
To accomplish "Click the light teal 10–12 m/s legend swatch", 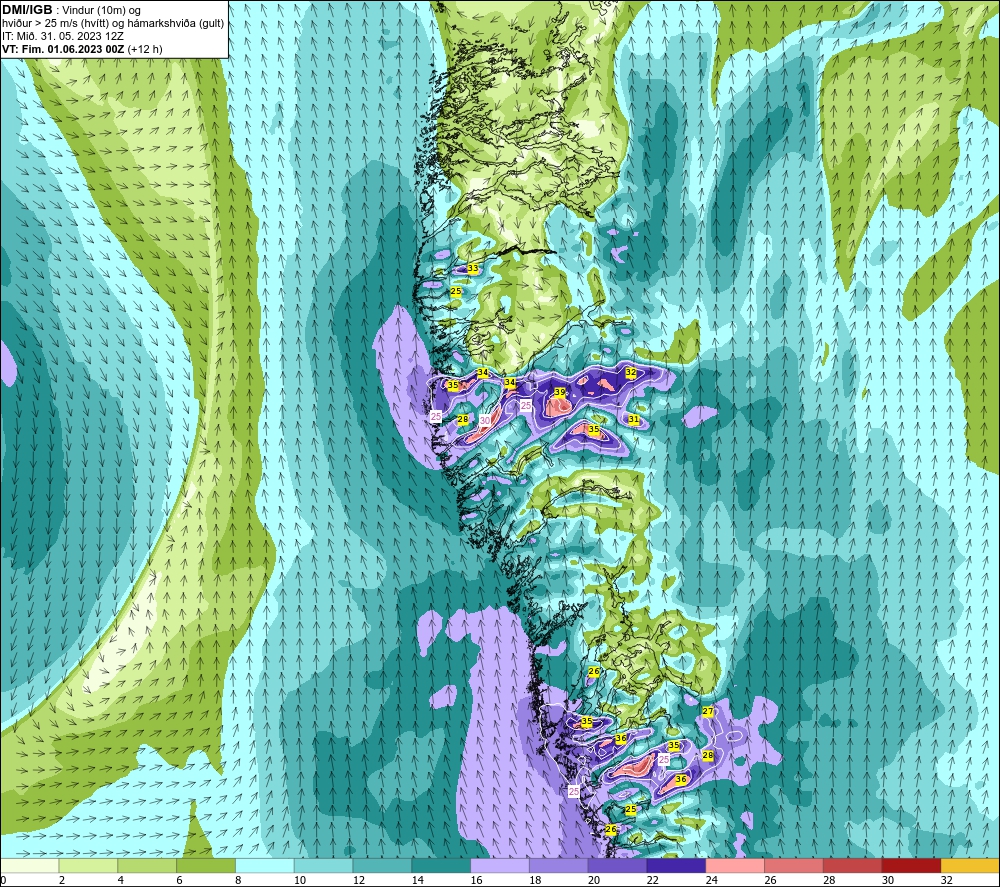I will tap(323, 865).
